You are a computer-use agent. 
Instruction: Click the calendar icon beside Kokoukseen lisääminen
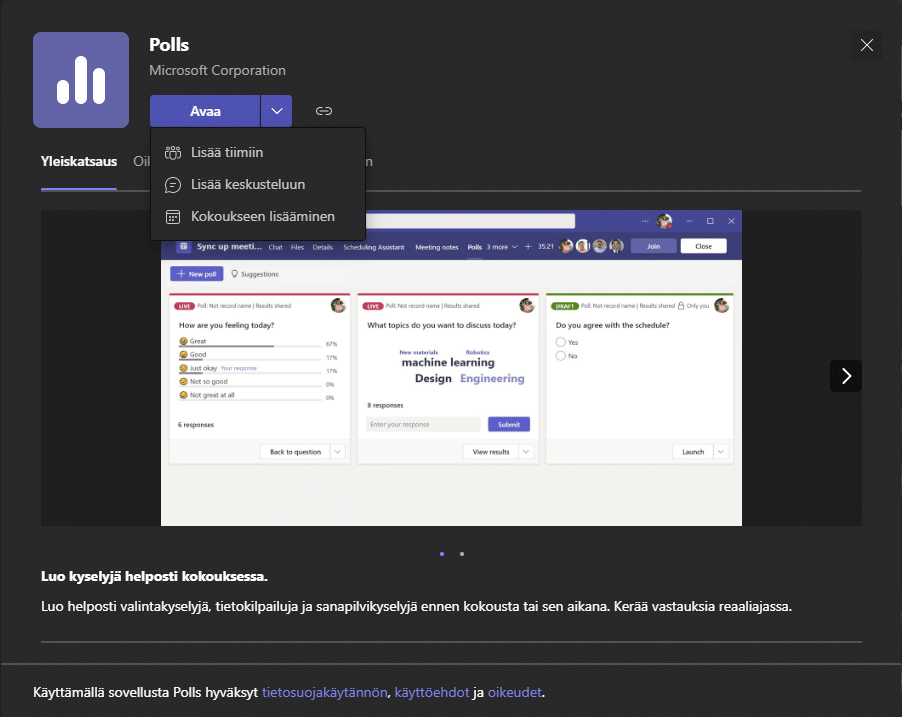(x=173, y=217)
